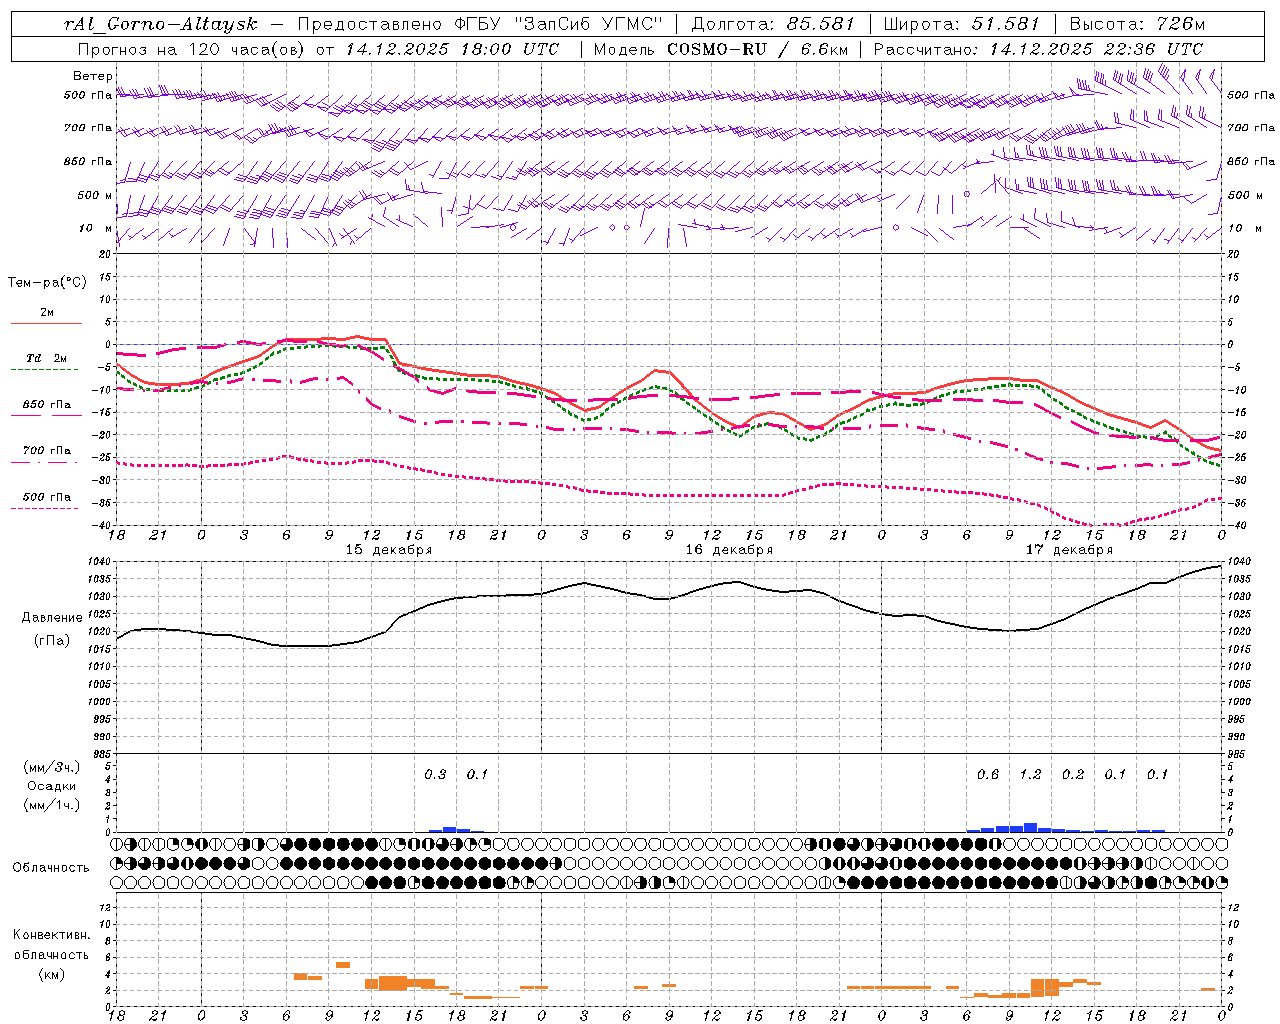This screenshot has width=1280, height=1024.
Task: Click the forecast start time '14.12.2025 18:00 UTC'
Action: (452, 49)
